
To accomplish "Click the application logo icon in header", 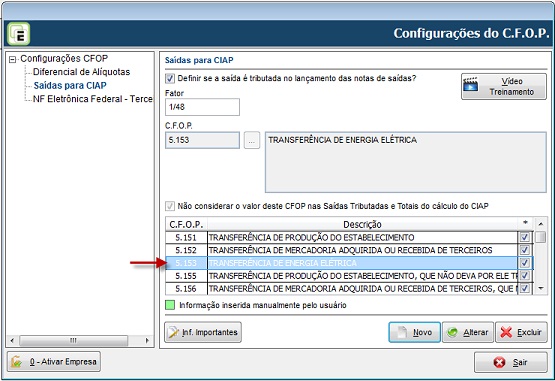I will pyautogui.click(x=18, y=34).
